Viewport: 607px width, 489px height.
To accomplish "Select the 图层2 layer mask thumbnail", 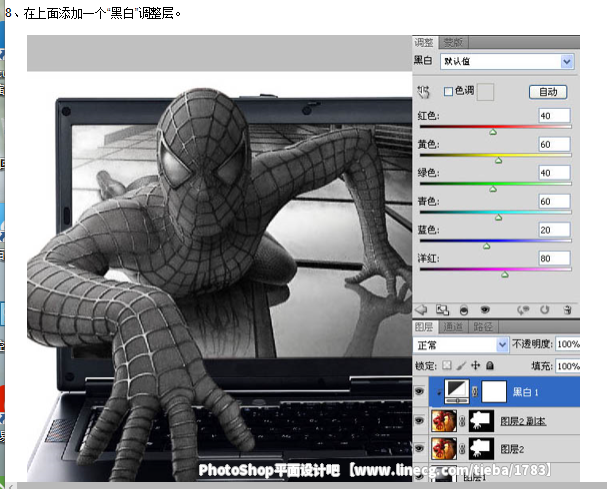I will (x=481, y=448).
